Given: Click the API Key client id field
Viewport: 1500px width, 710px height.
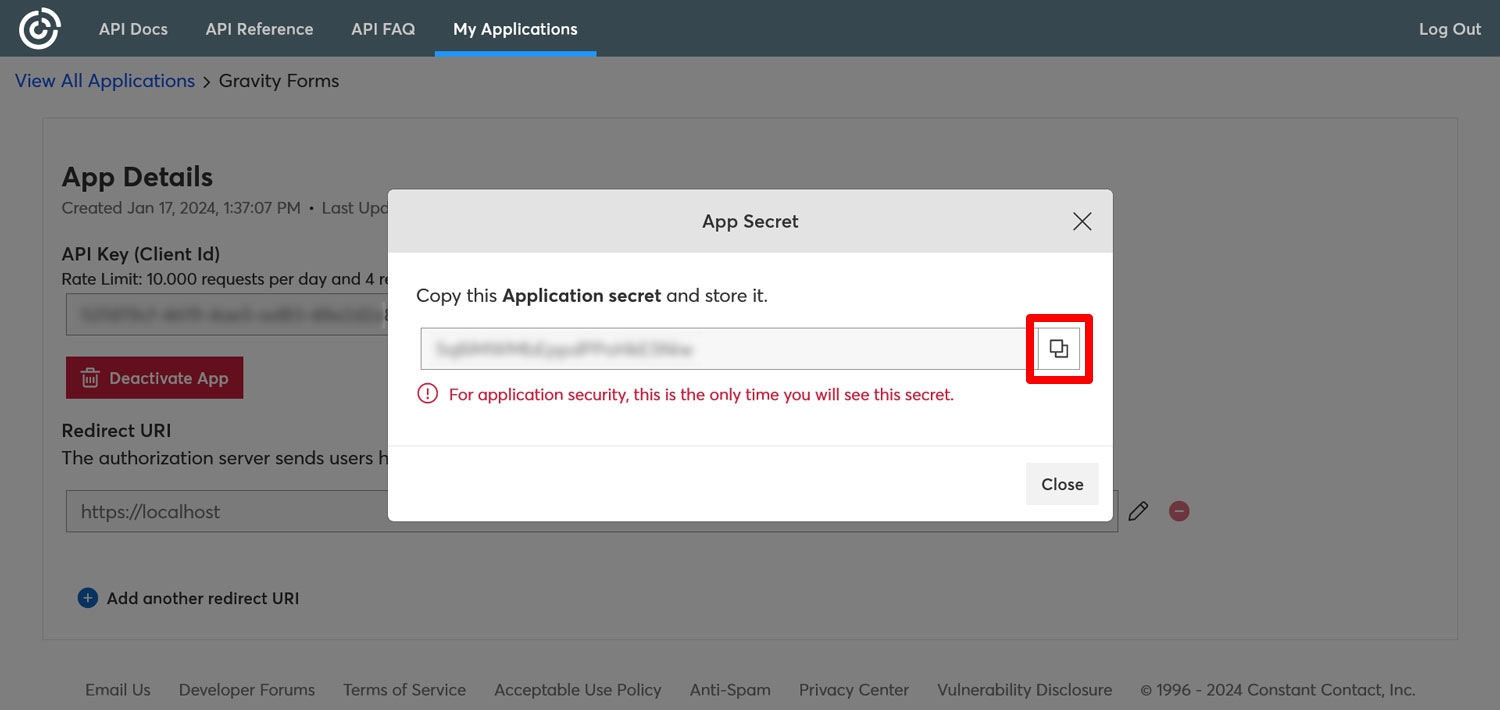Looking at the screenshot, I should coord(227,314).
